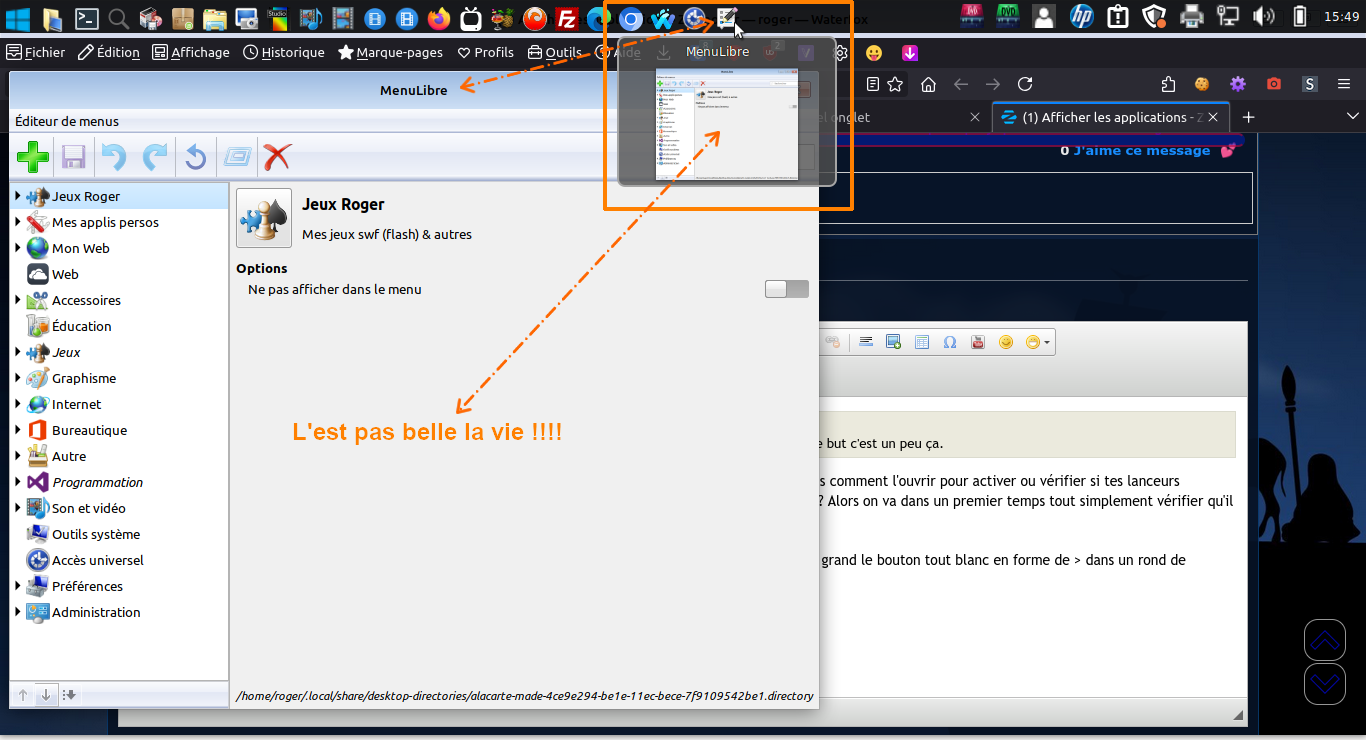Click the Jeux Roger chess icon button
The width and height of the screenshot is (1366, 740).
tap(264, 218)
